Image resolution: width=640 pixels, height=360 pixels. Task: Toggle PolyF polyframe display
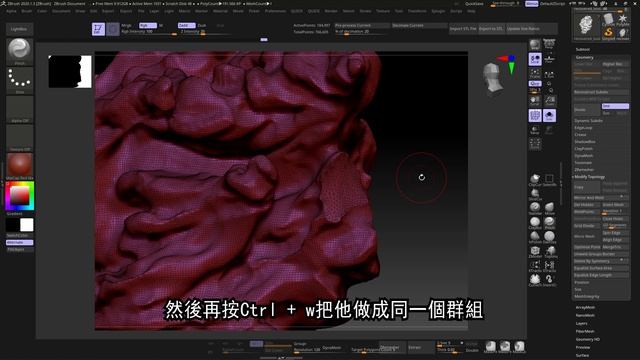(x=535, y=116)
